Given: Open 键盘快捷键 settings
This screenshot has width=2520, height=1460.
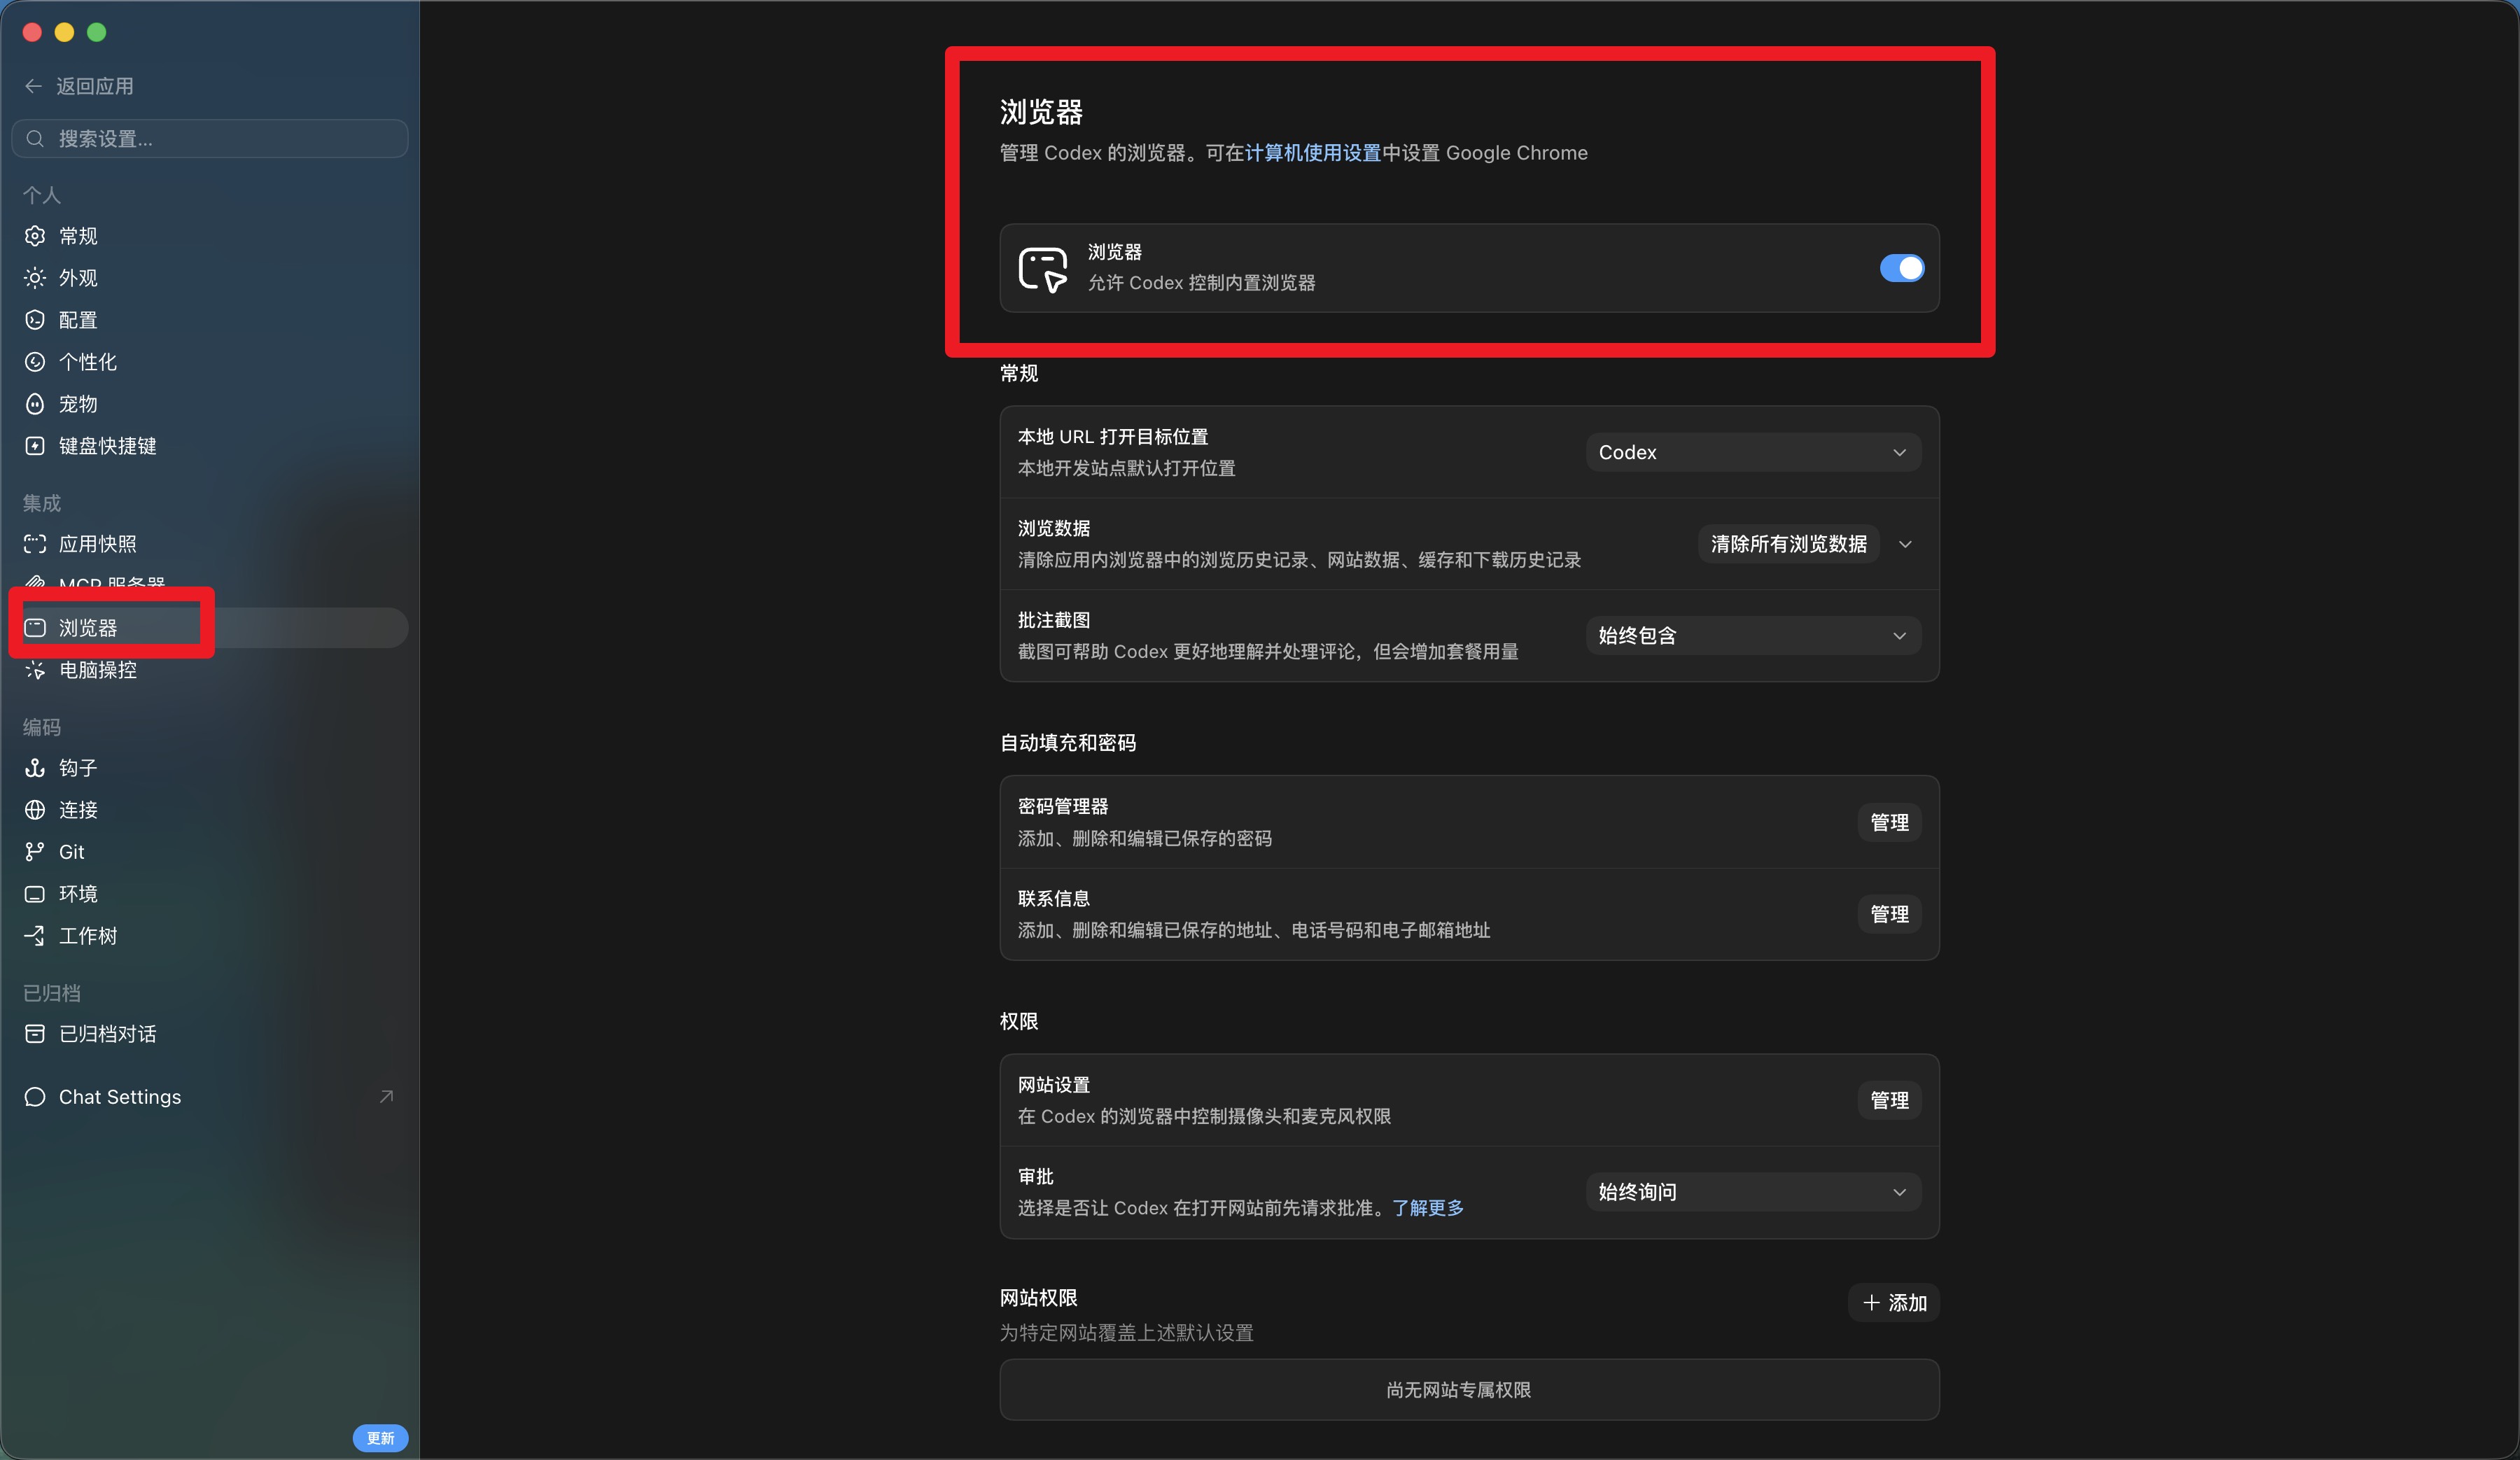Looking at the screenshot, I should tap(210, 446).
